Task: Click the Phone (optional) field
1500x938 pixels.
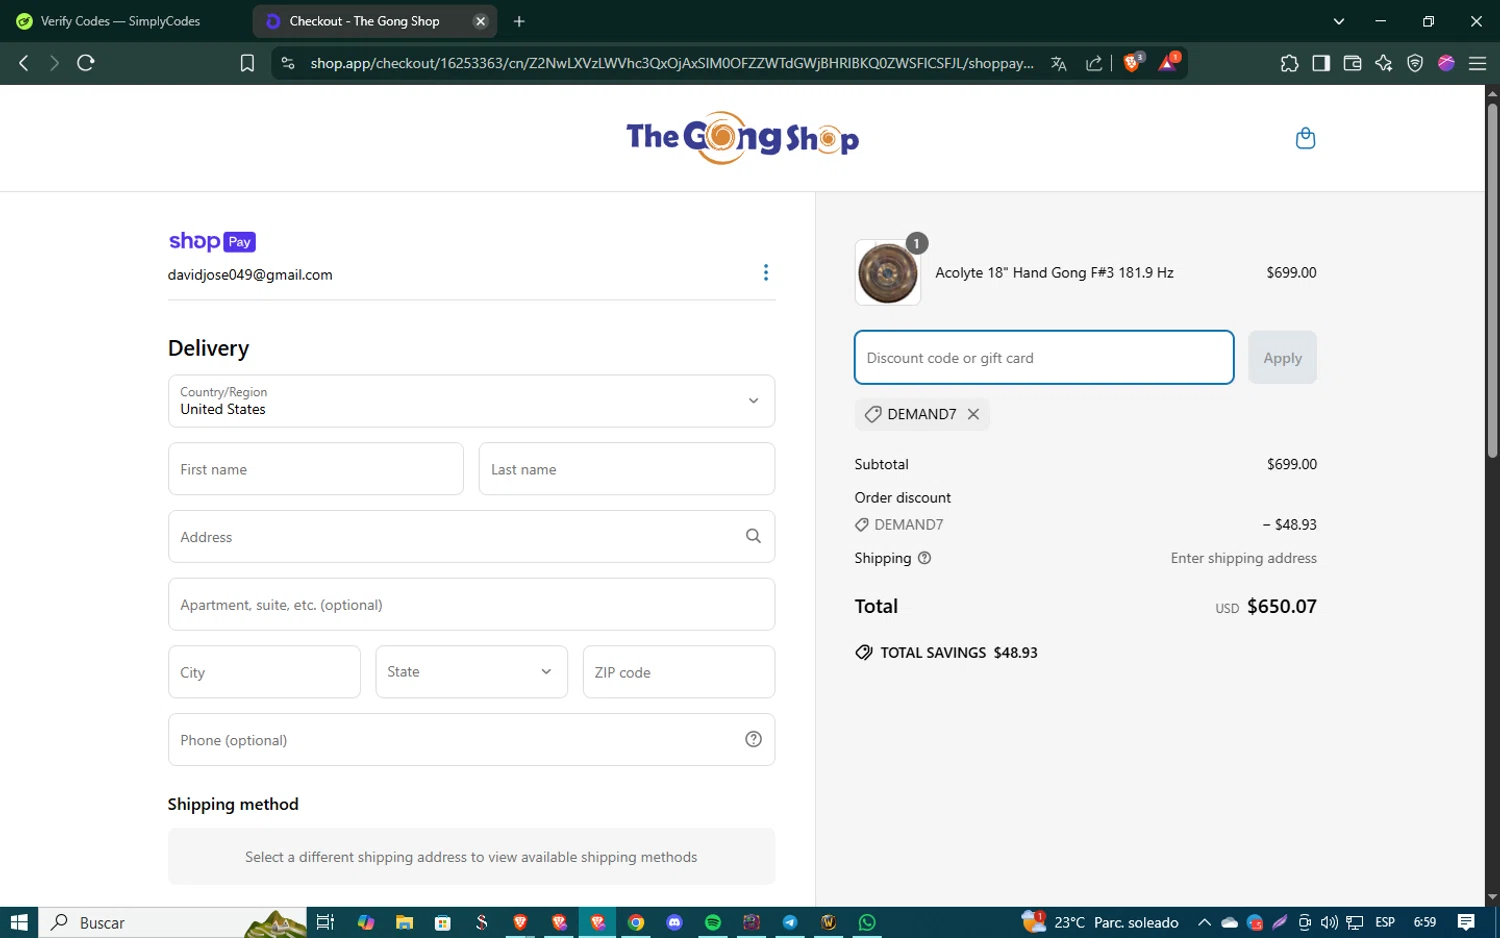Action: pyautogui.click(x=471, y=740)
